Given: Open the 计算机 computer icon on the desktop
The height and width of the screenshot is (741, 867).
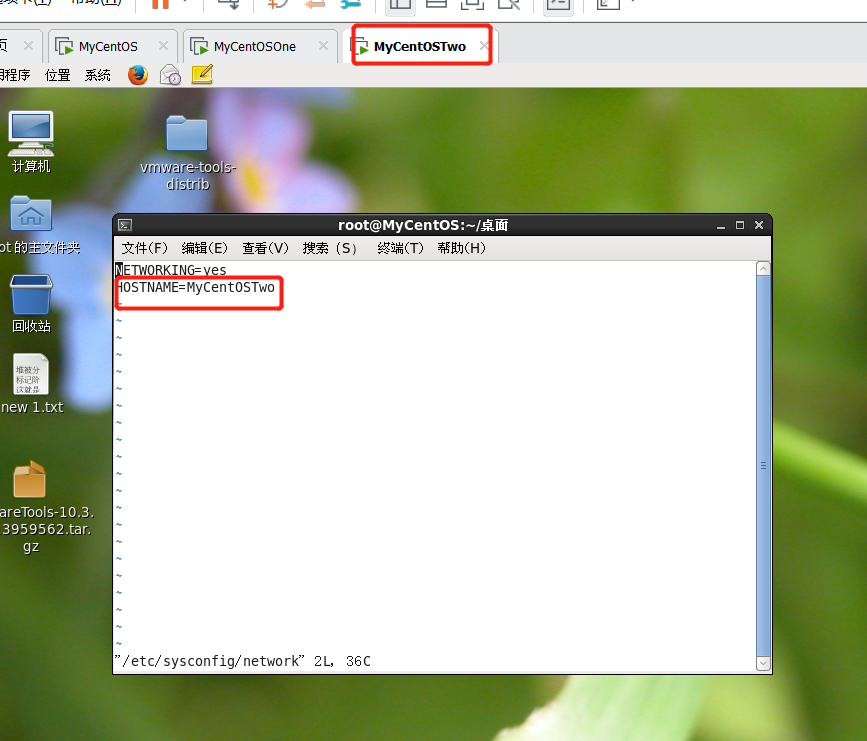Looking at the screenshot, I should tap(30, 130).
